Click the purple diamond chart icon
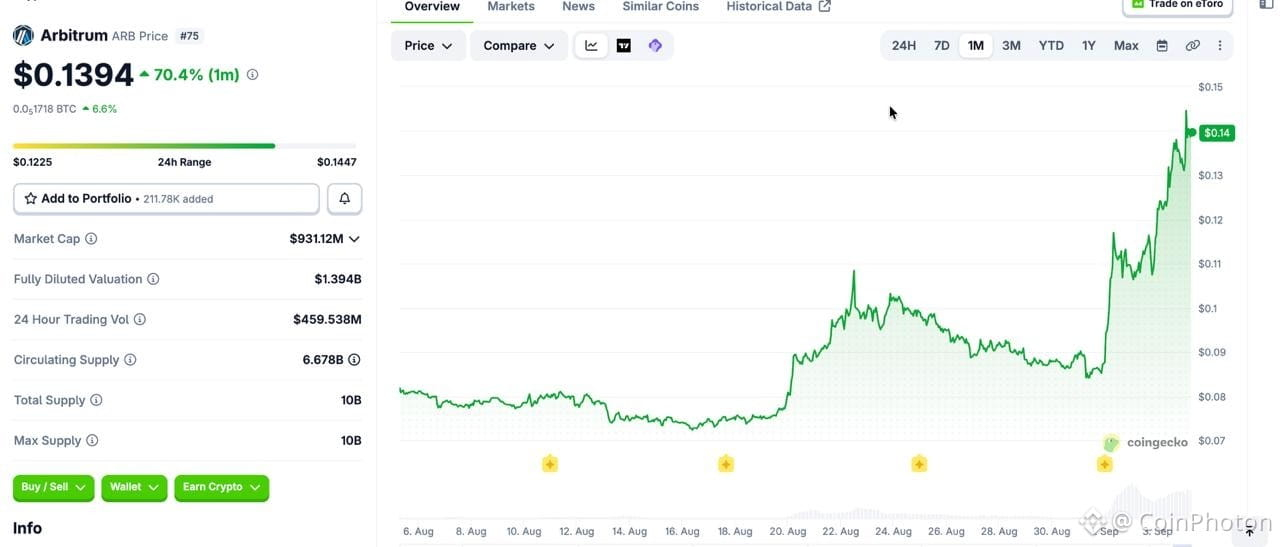Screen dimensions: 1280x547 655,46
